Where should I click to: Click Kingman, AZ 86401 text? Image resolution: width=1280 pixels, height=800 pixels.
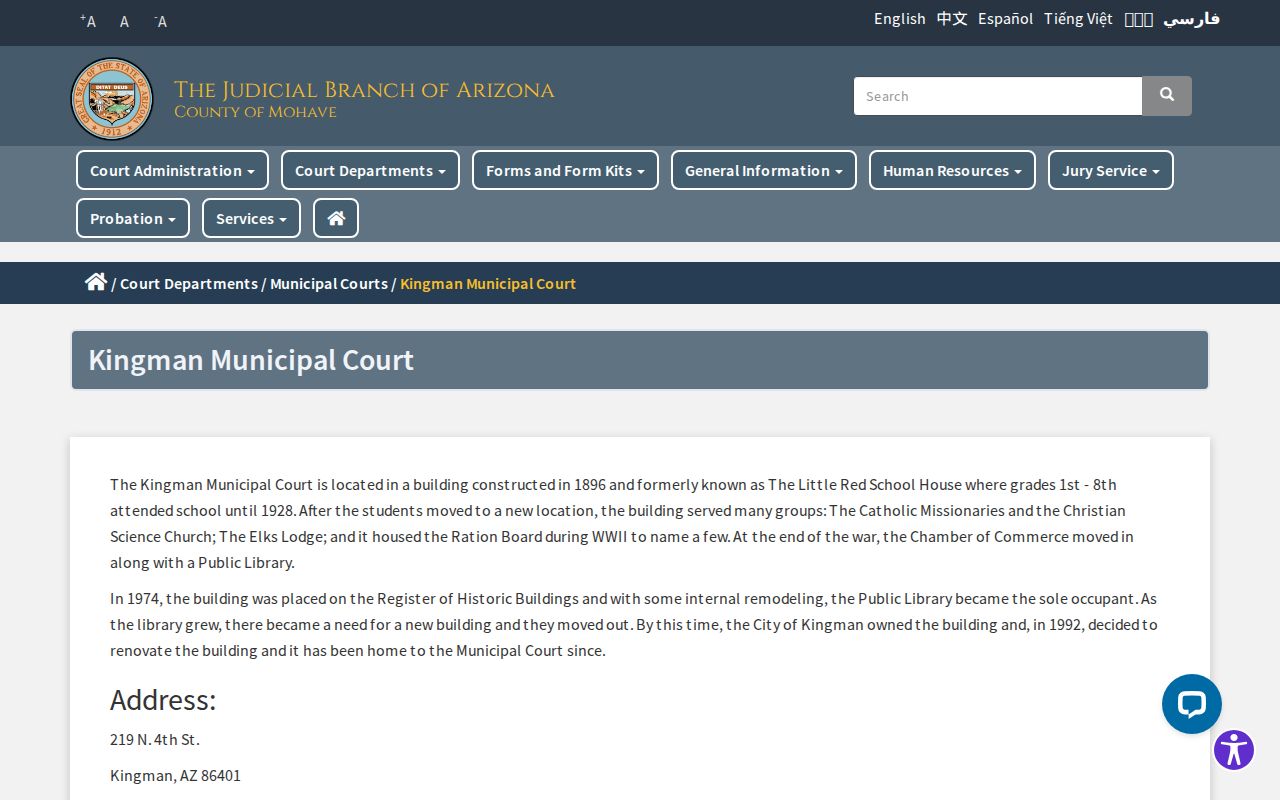pos(175,776)
